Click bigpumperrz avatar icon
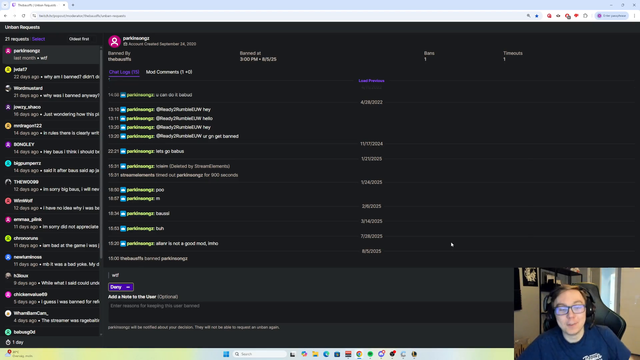 click(x=8, y=164)
